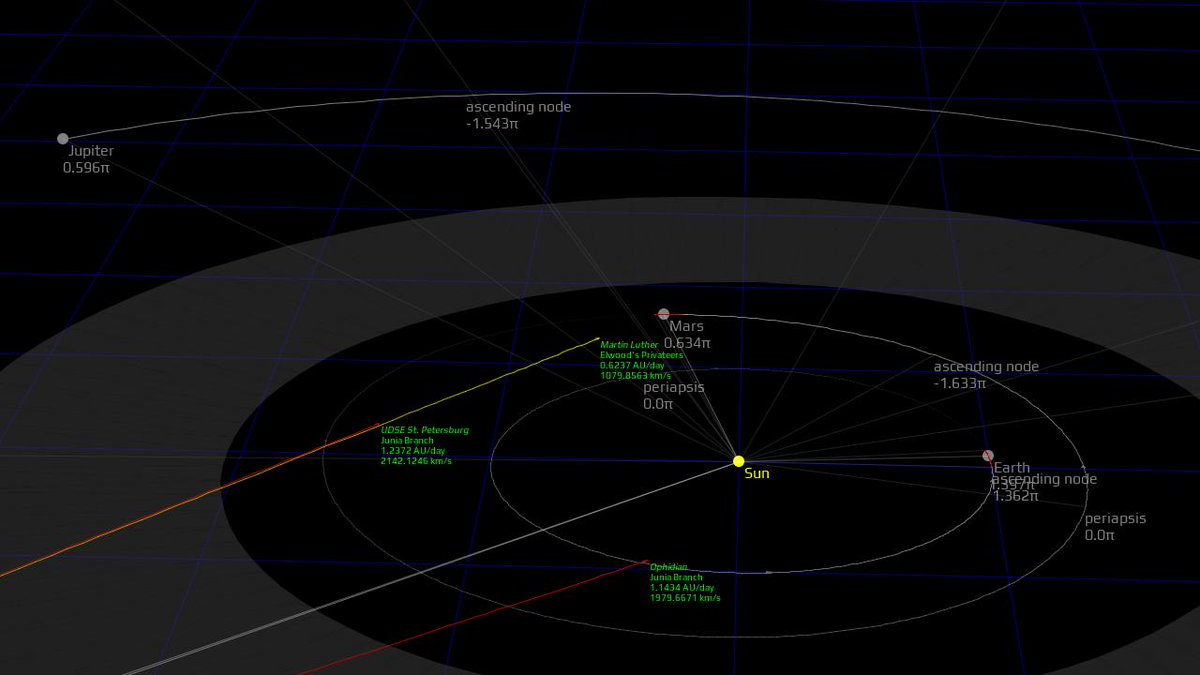This screenshot has height=675, width=1200.
Task: Select the Earth planet marker dot
Action: 988,456
